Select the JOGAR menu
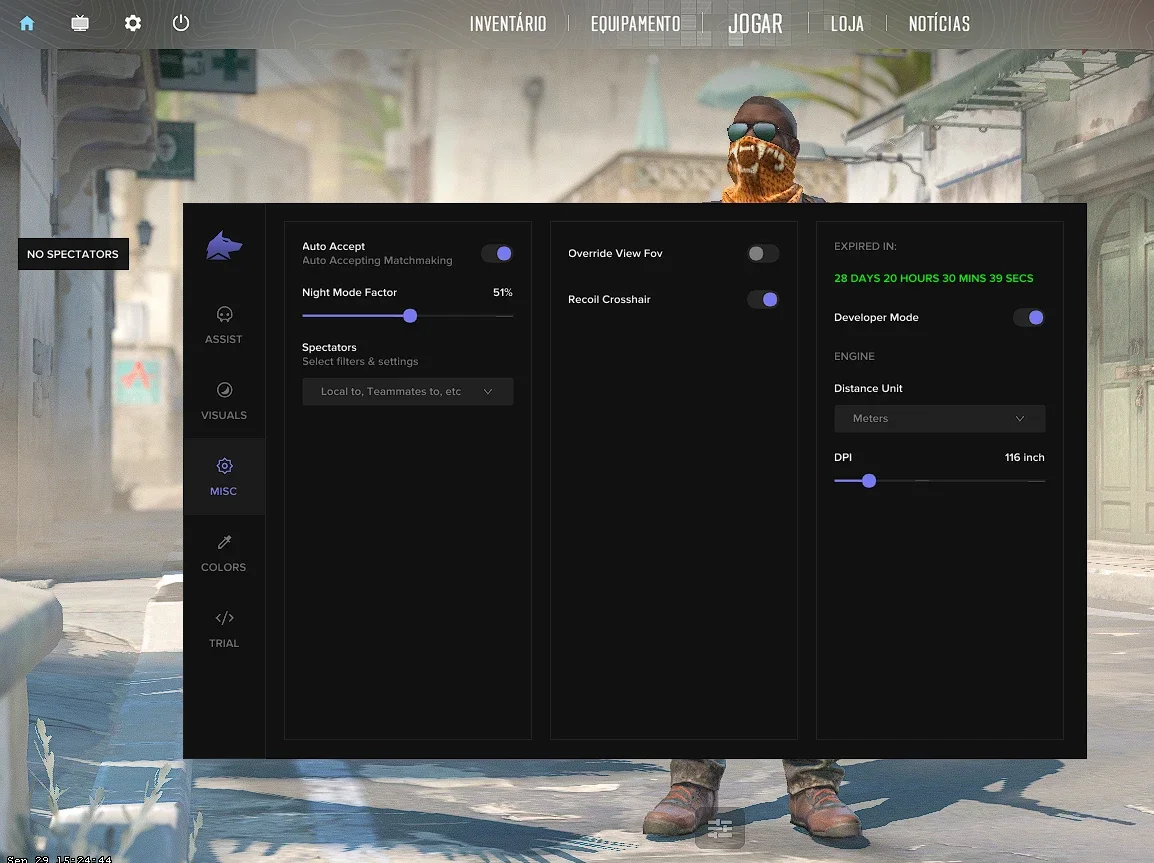The width and height of the screenshot is (1154, 863). (x=756, y=24)
